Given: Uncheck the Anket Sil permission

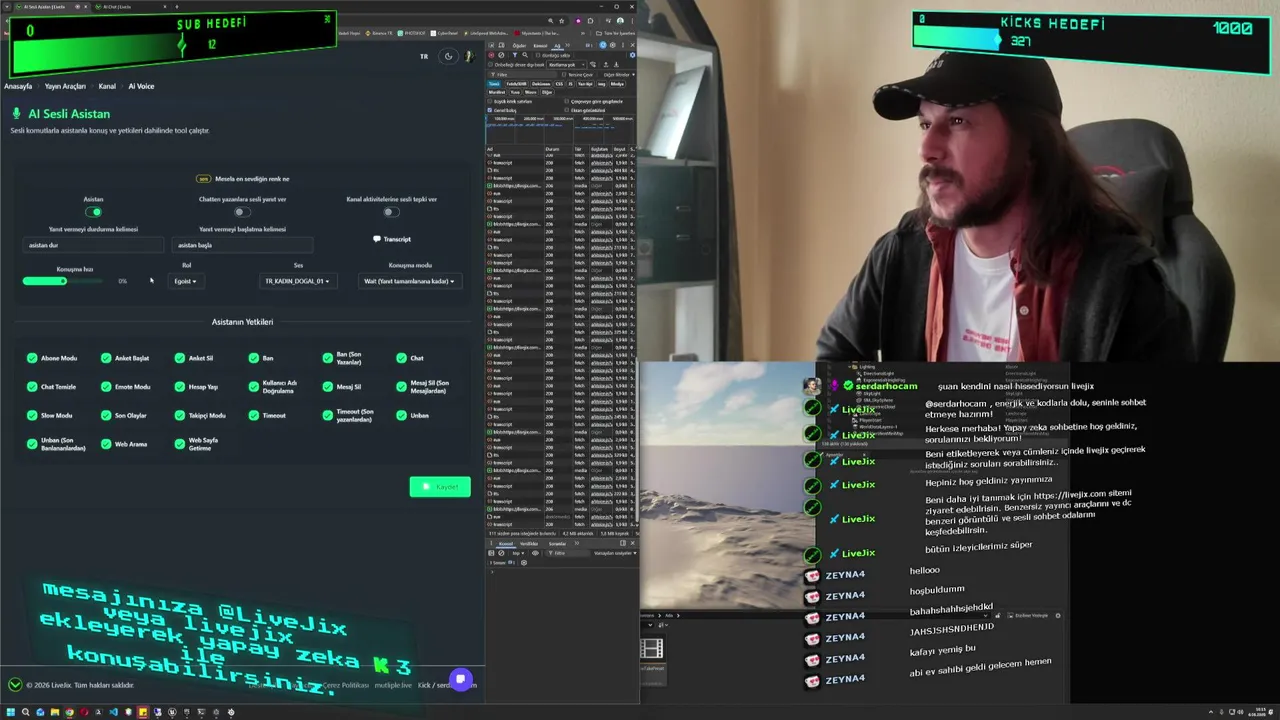Looking at the screenshot, I should [180, 358].
